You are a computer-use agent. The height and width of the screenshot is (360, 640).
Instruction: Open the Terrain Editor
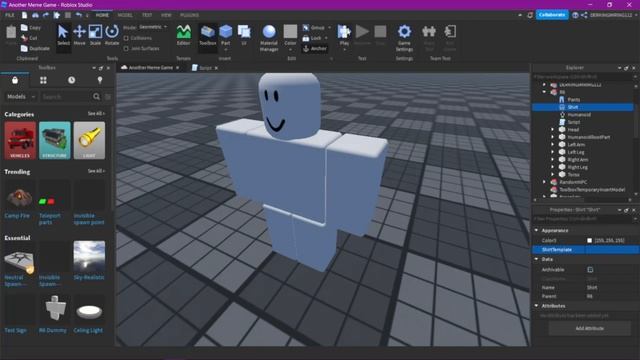(x=183, y=35)
